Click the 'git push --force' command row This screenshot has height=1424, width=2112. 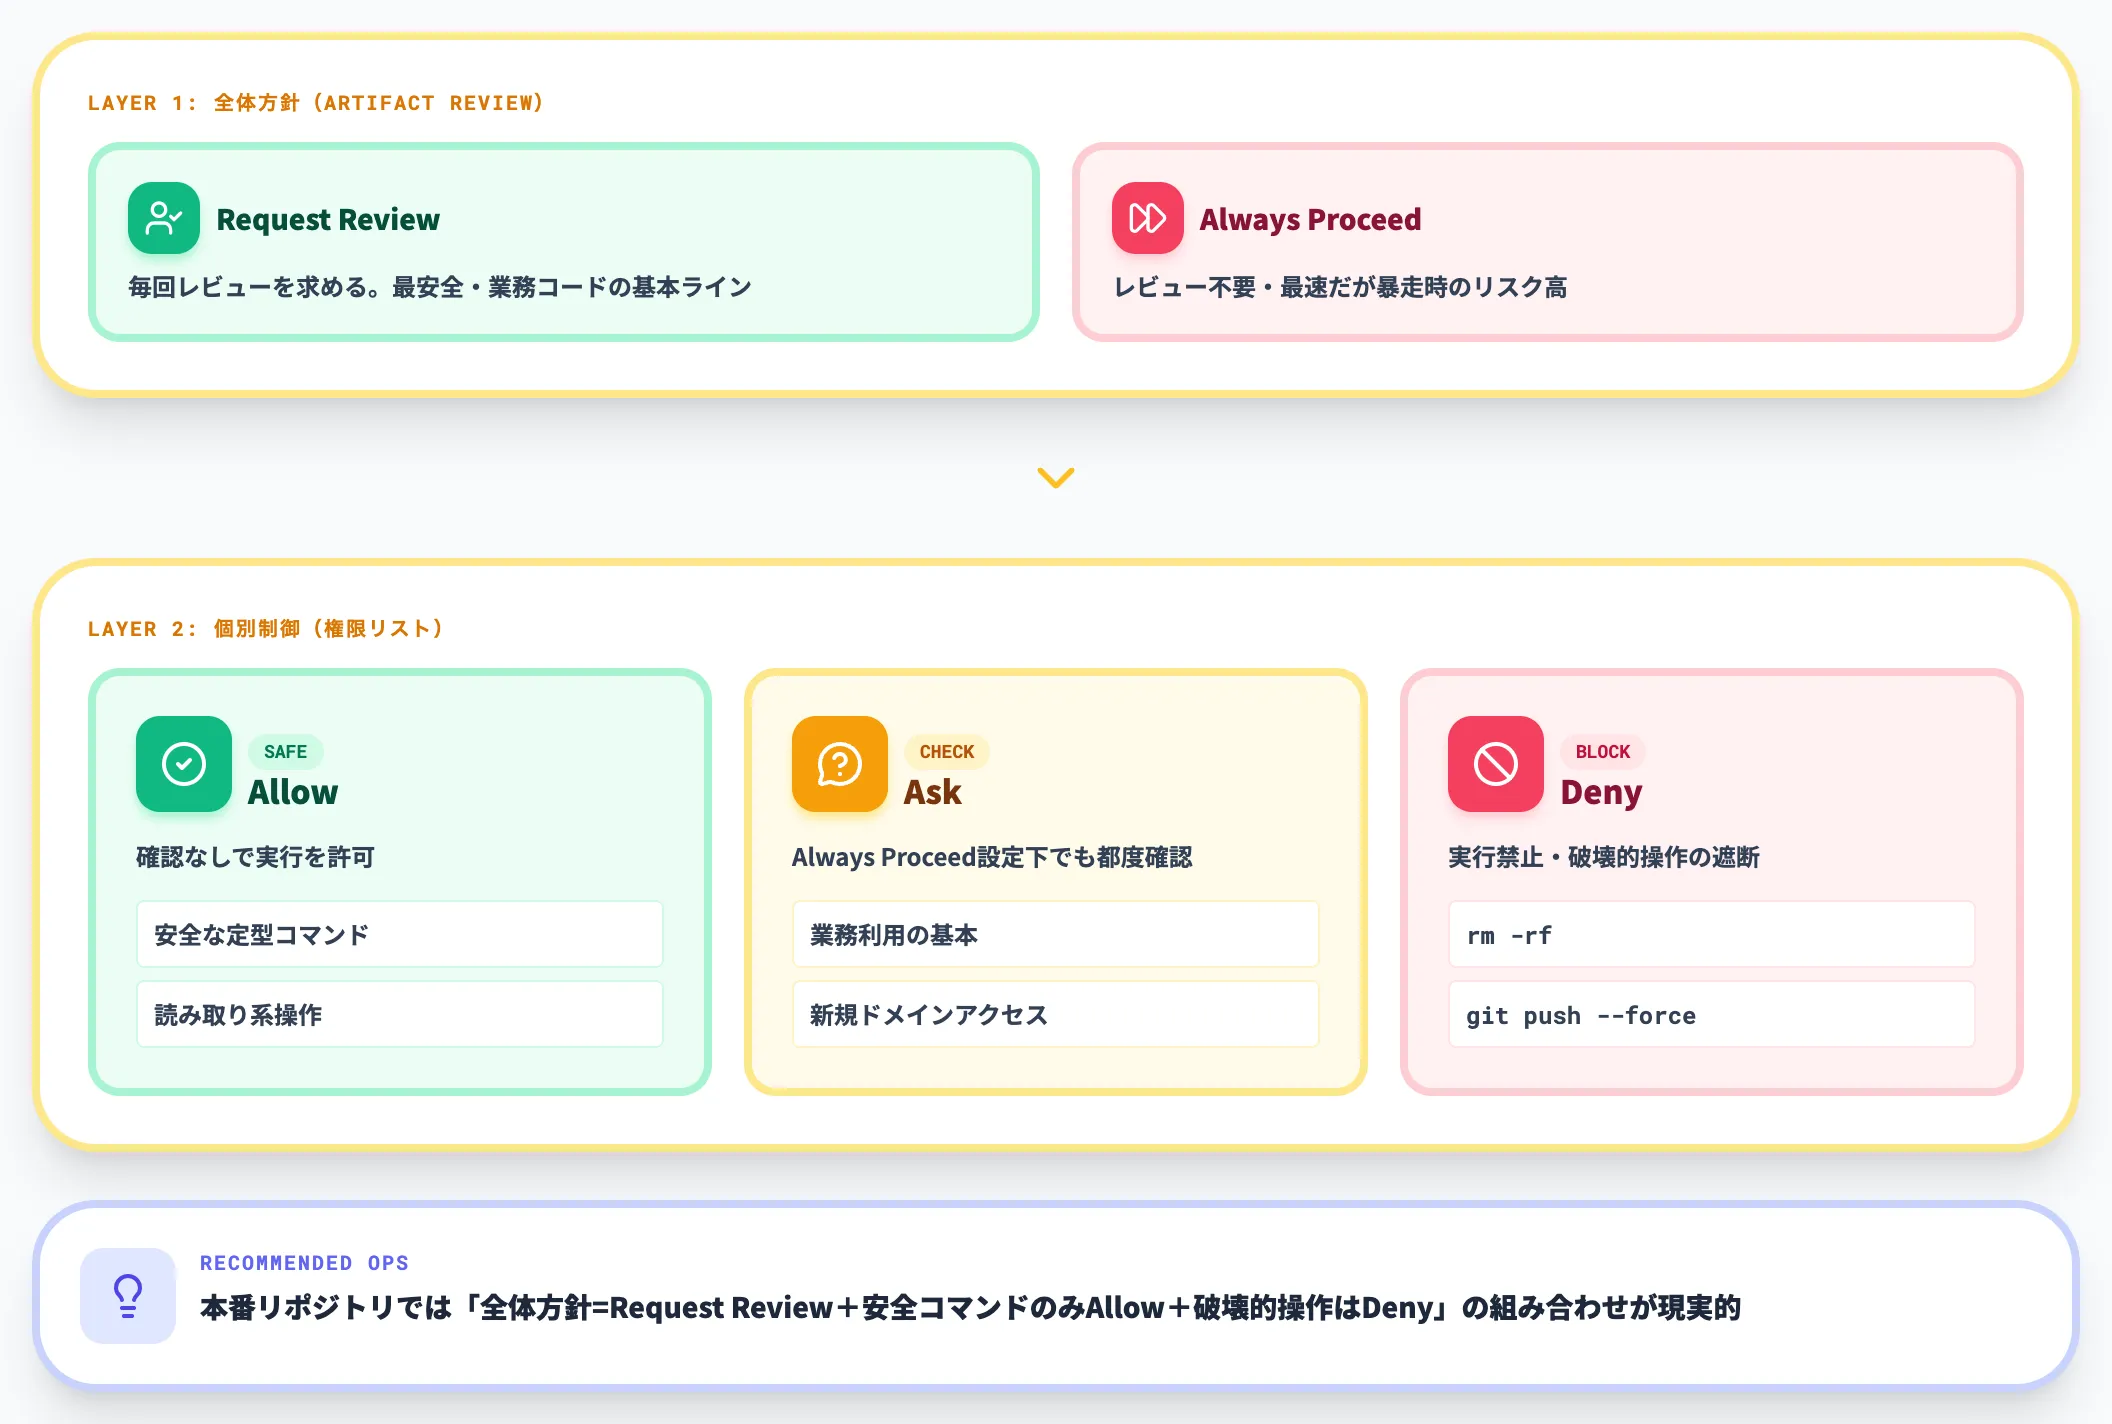pos(1712,1014)
